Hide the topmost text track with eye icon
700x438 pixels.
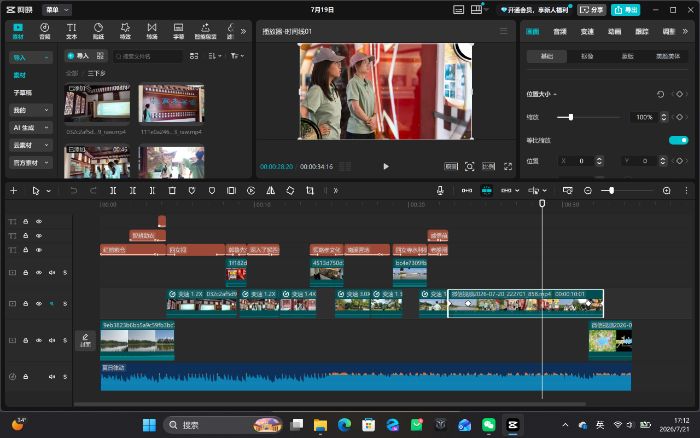(x=39, y=221)
